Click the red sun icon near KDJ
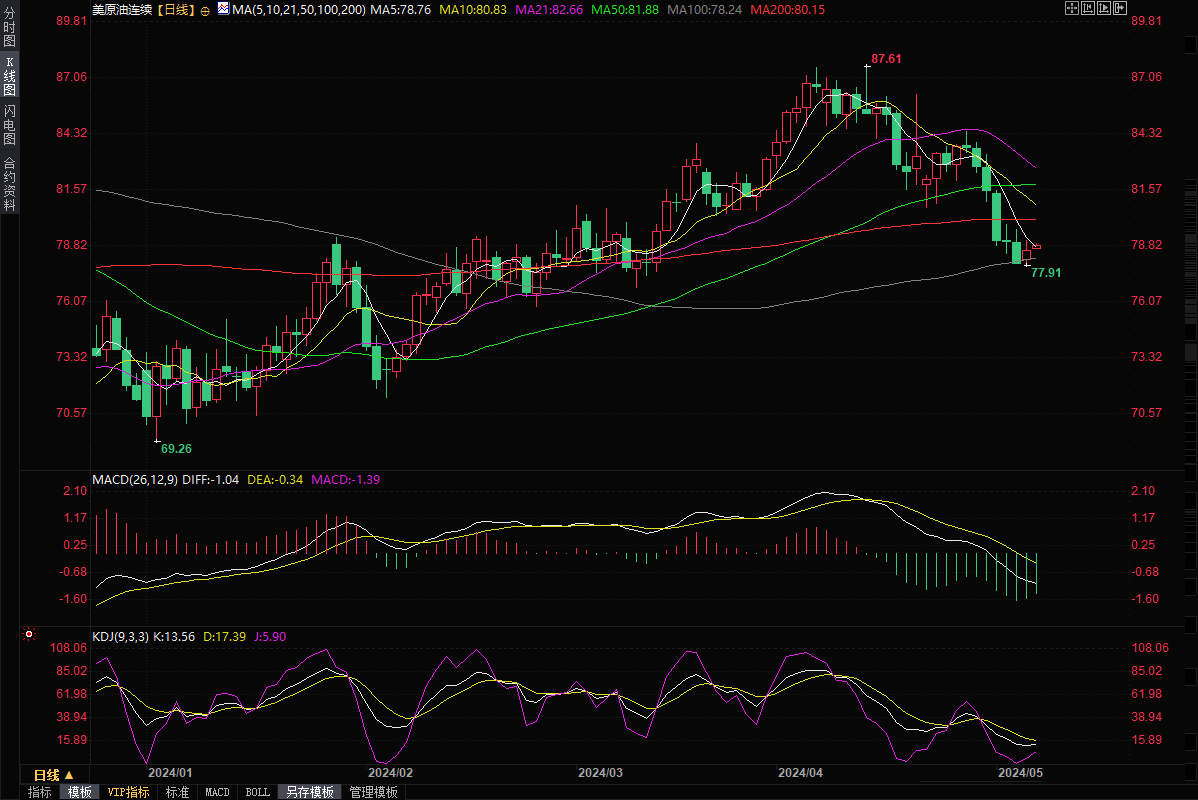The image size is (1198, 800). [x=29, y=634]
